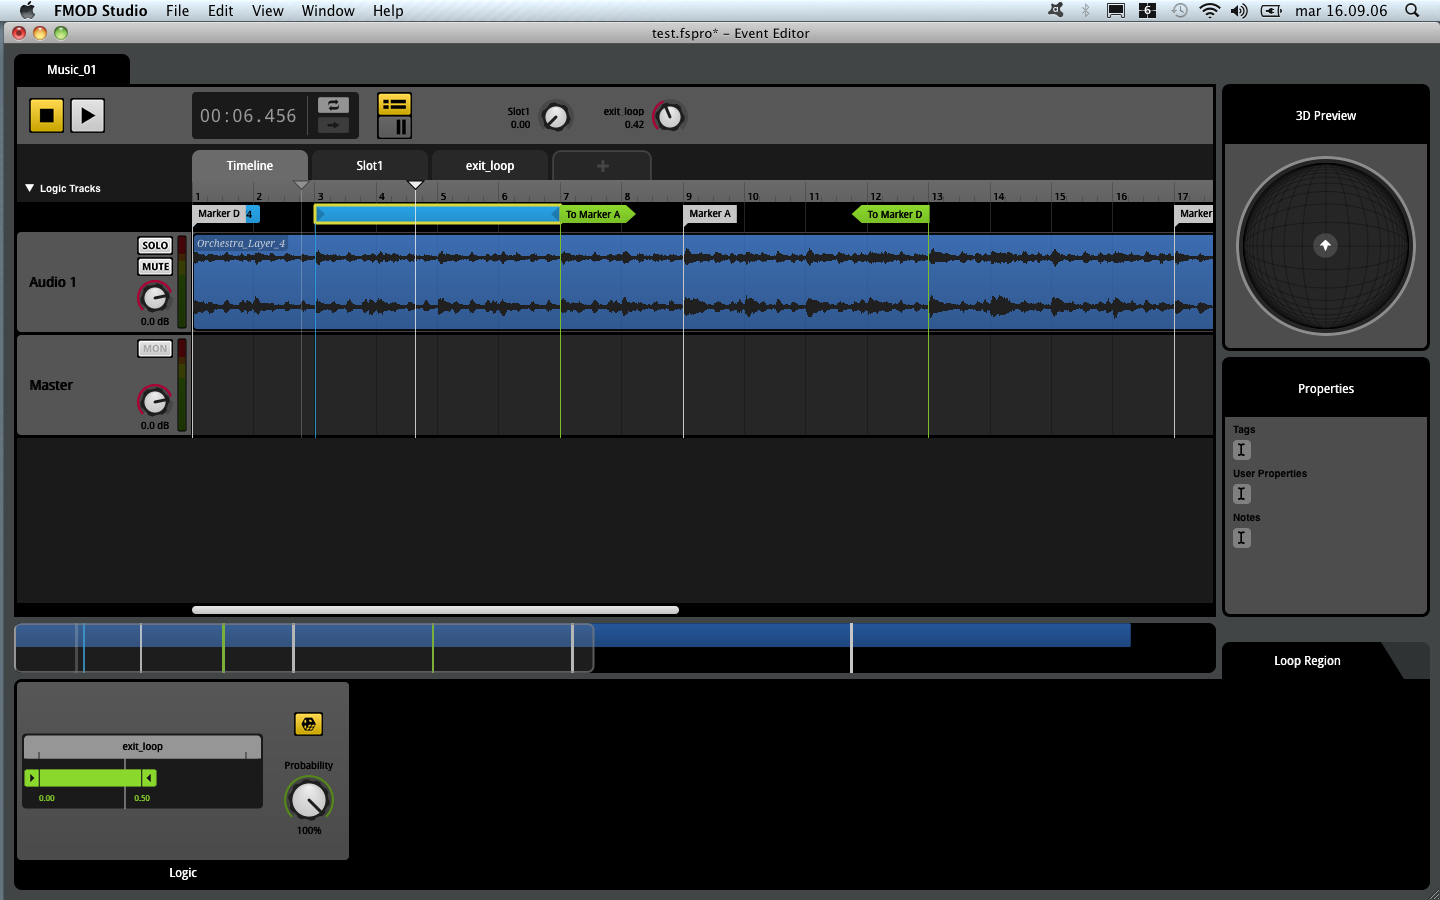Open the FMOD Studio application menu
Screen dimensions: 1440x900
point(100,11)
